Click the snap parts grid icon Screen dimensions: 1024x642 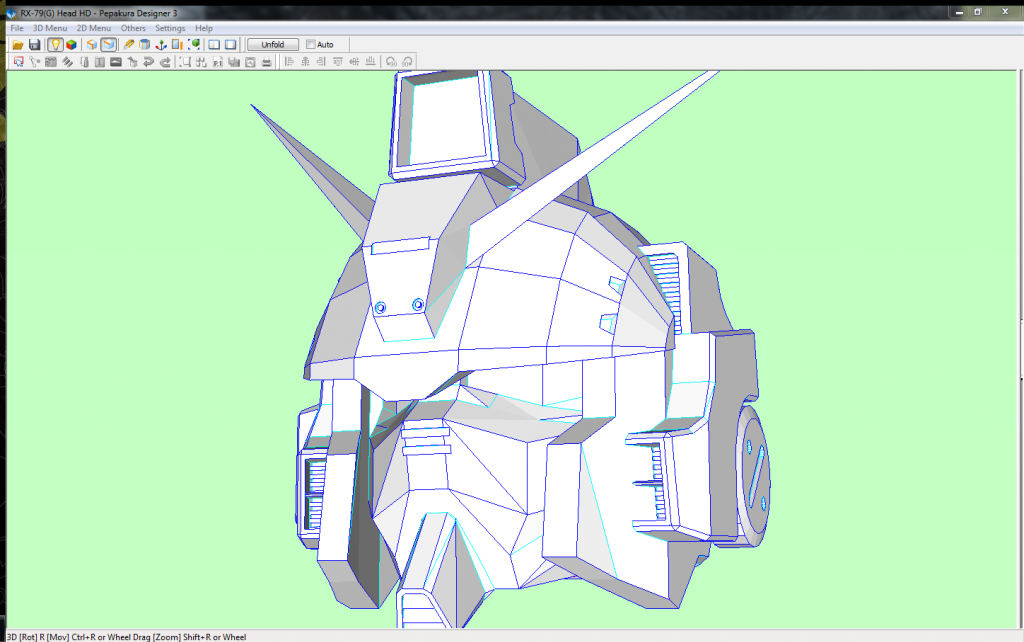point(201,62)
